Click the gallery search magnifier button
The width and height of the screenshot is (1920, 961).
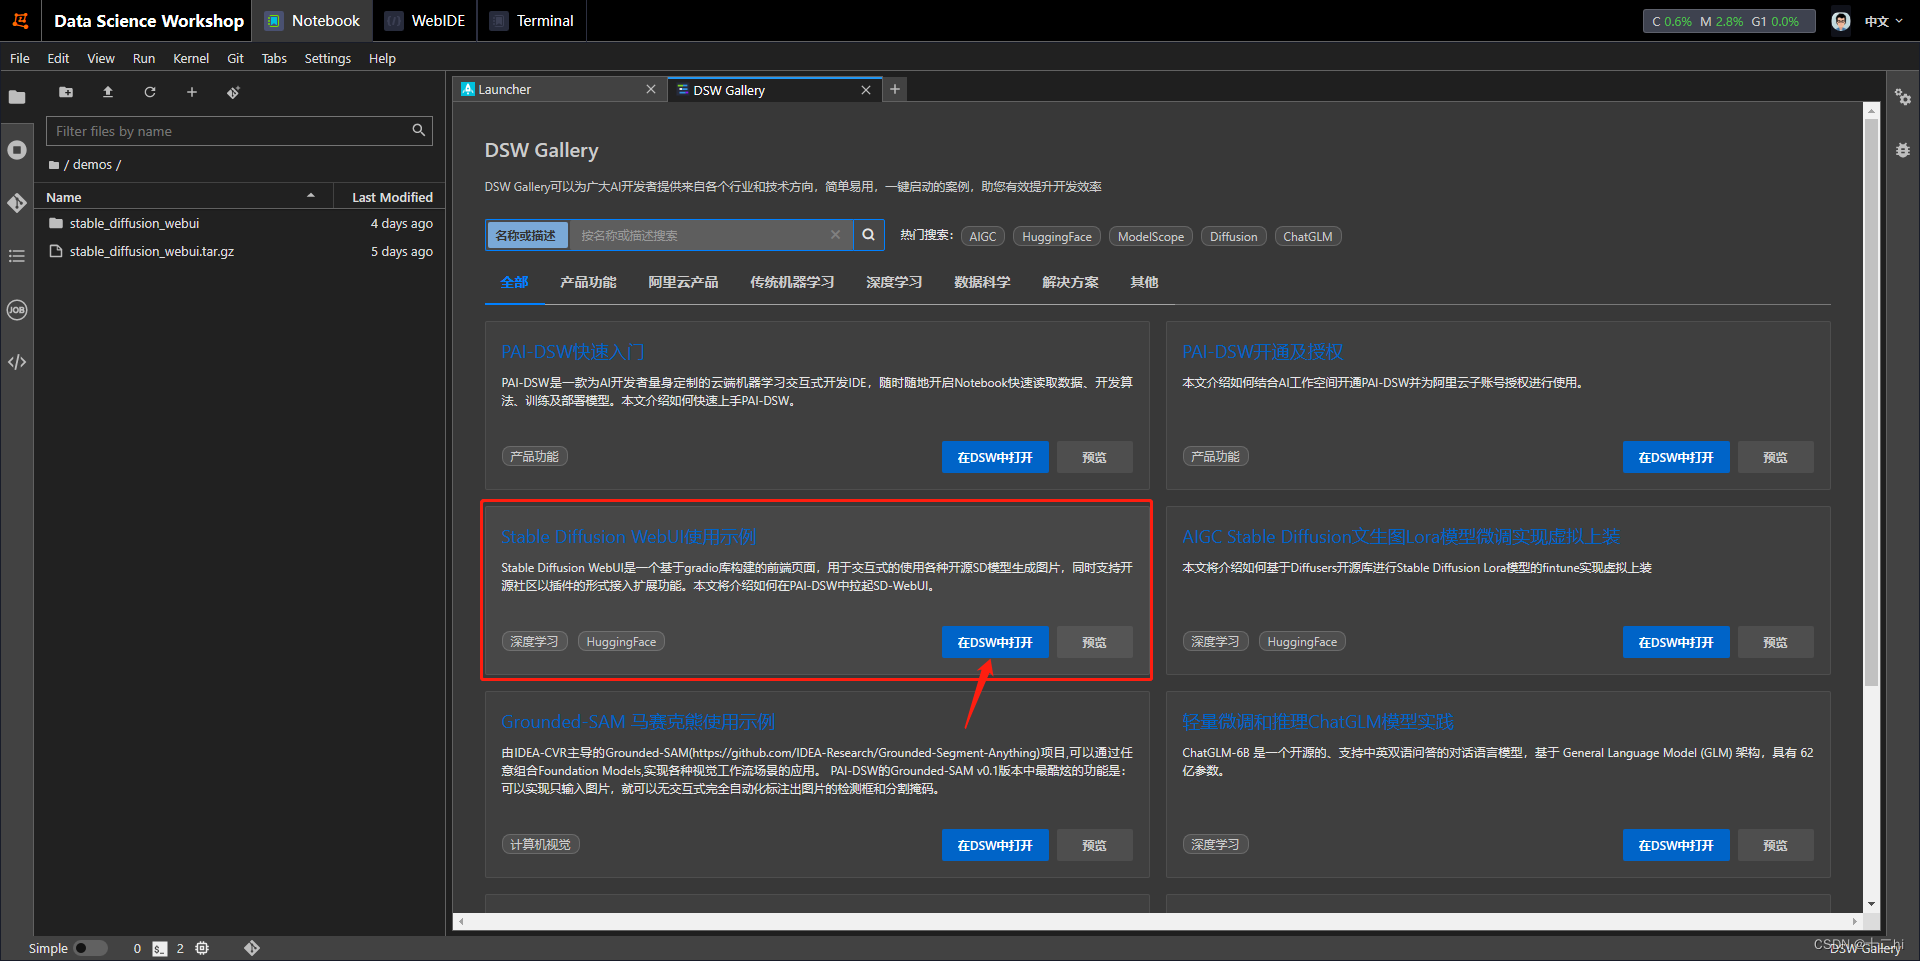click(x=869, y=235)
